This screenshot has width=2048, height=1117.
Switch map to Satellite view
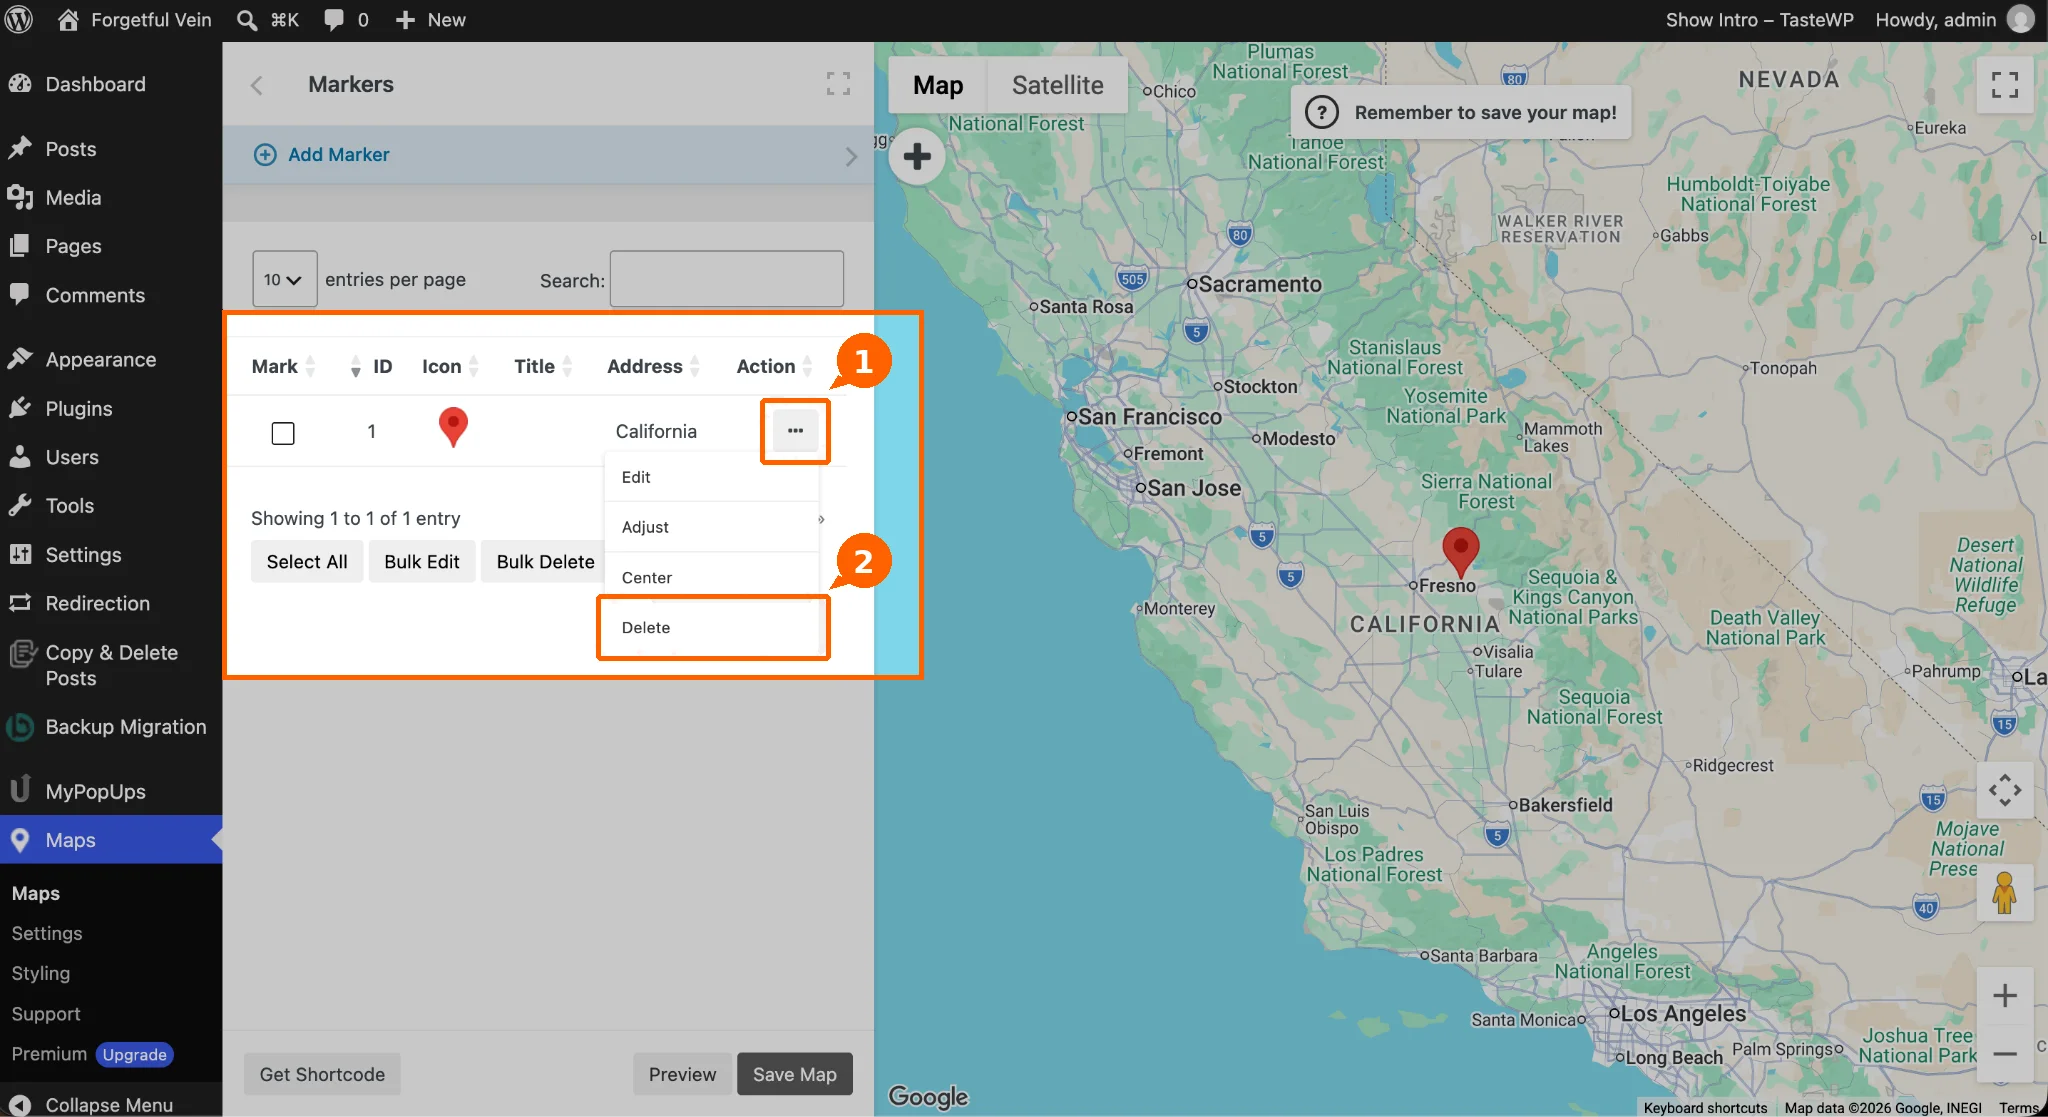(x=1057, y=85)
